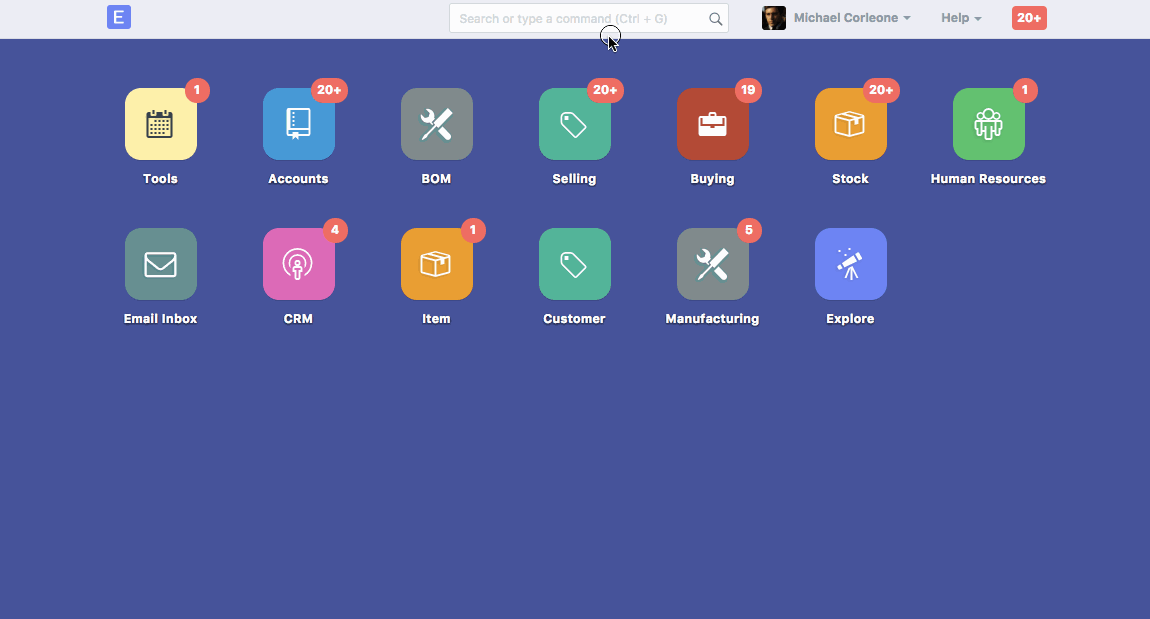Open the BOM module icon
The width and height of the screenshot is (1150, 619).
point(436,124)
